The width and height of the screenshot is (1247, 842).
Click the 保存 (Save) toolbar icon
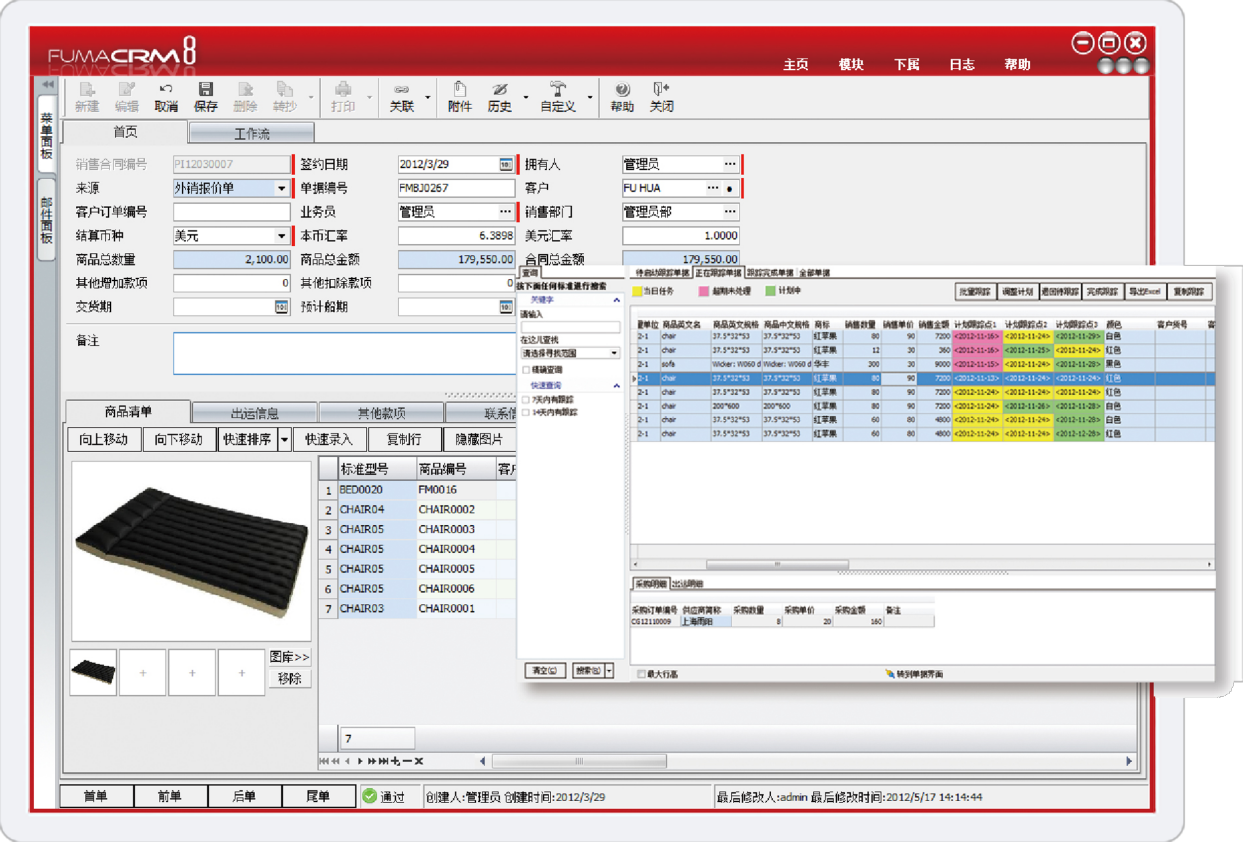(205, 90)
